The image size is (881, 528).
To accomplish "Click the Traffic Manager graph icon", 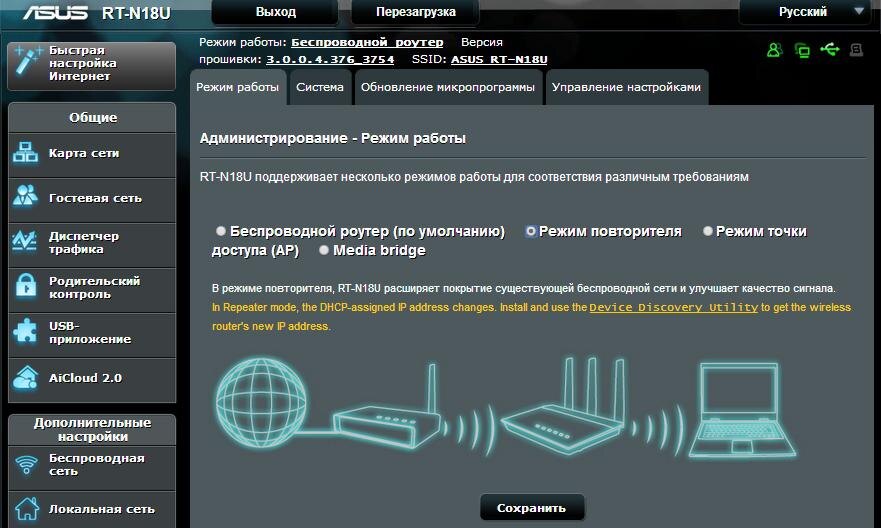I will click(x=25, y=242).
